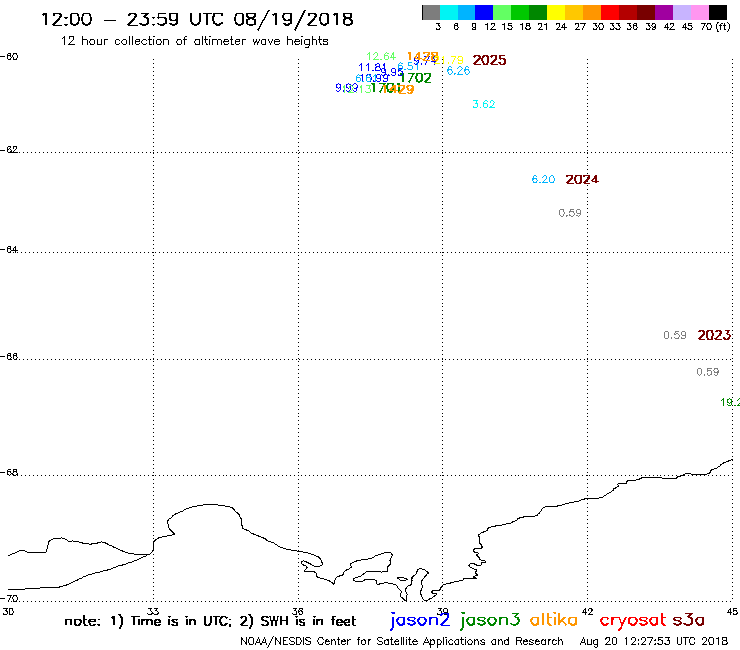Click the "-68" latitude axis label
The width and height of the screenshot is (740, 650).
coord(10,473)
